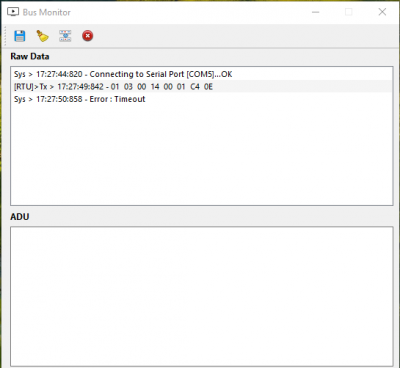
Task: Click the Raw Data section label
Action: 30,56
